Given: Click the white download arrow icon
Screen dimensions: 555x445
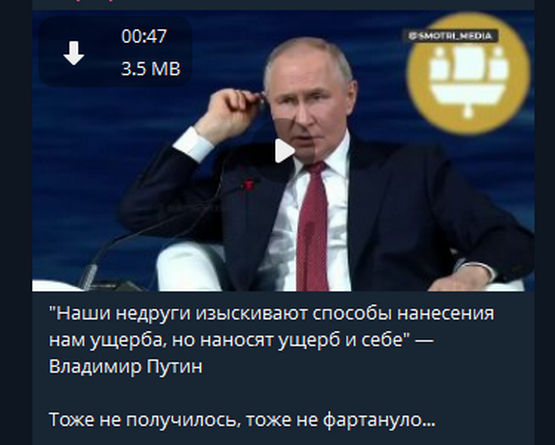Looking at the screenshot, I should tap(74, 53).
